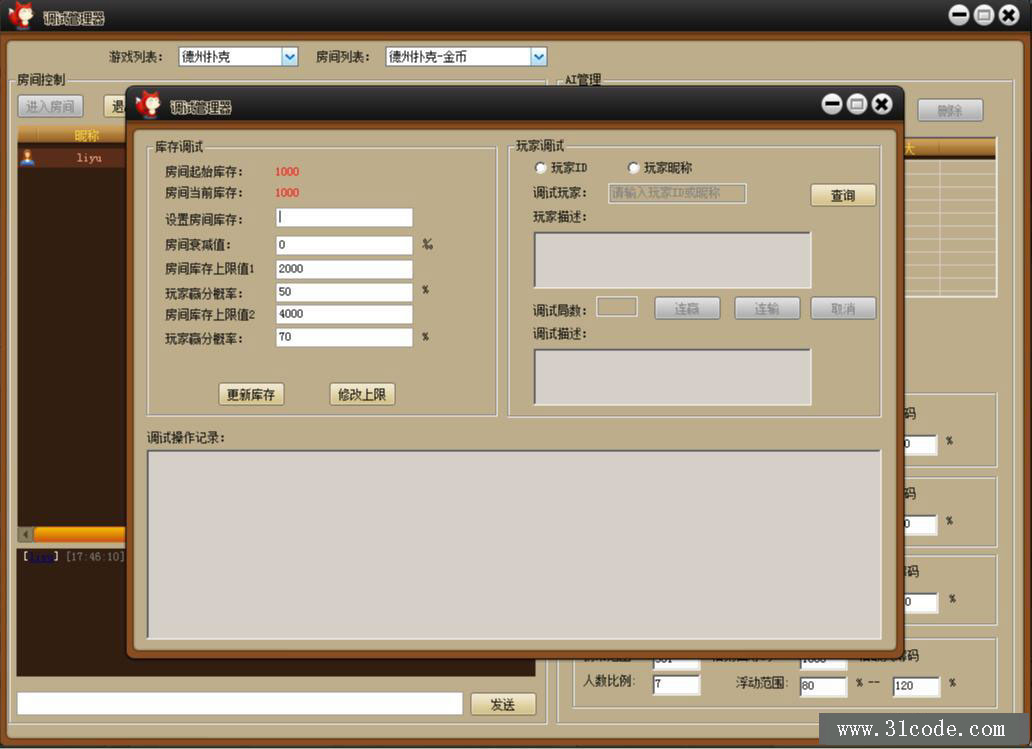This screenshot has width=1032, height=749.
Task: Click the 调试玩家 ID or nickname field
Action: pyautogui.click(x=677, y=193)
